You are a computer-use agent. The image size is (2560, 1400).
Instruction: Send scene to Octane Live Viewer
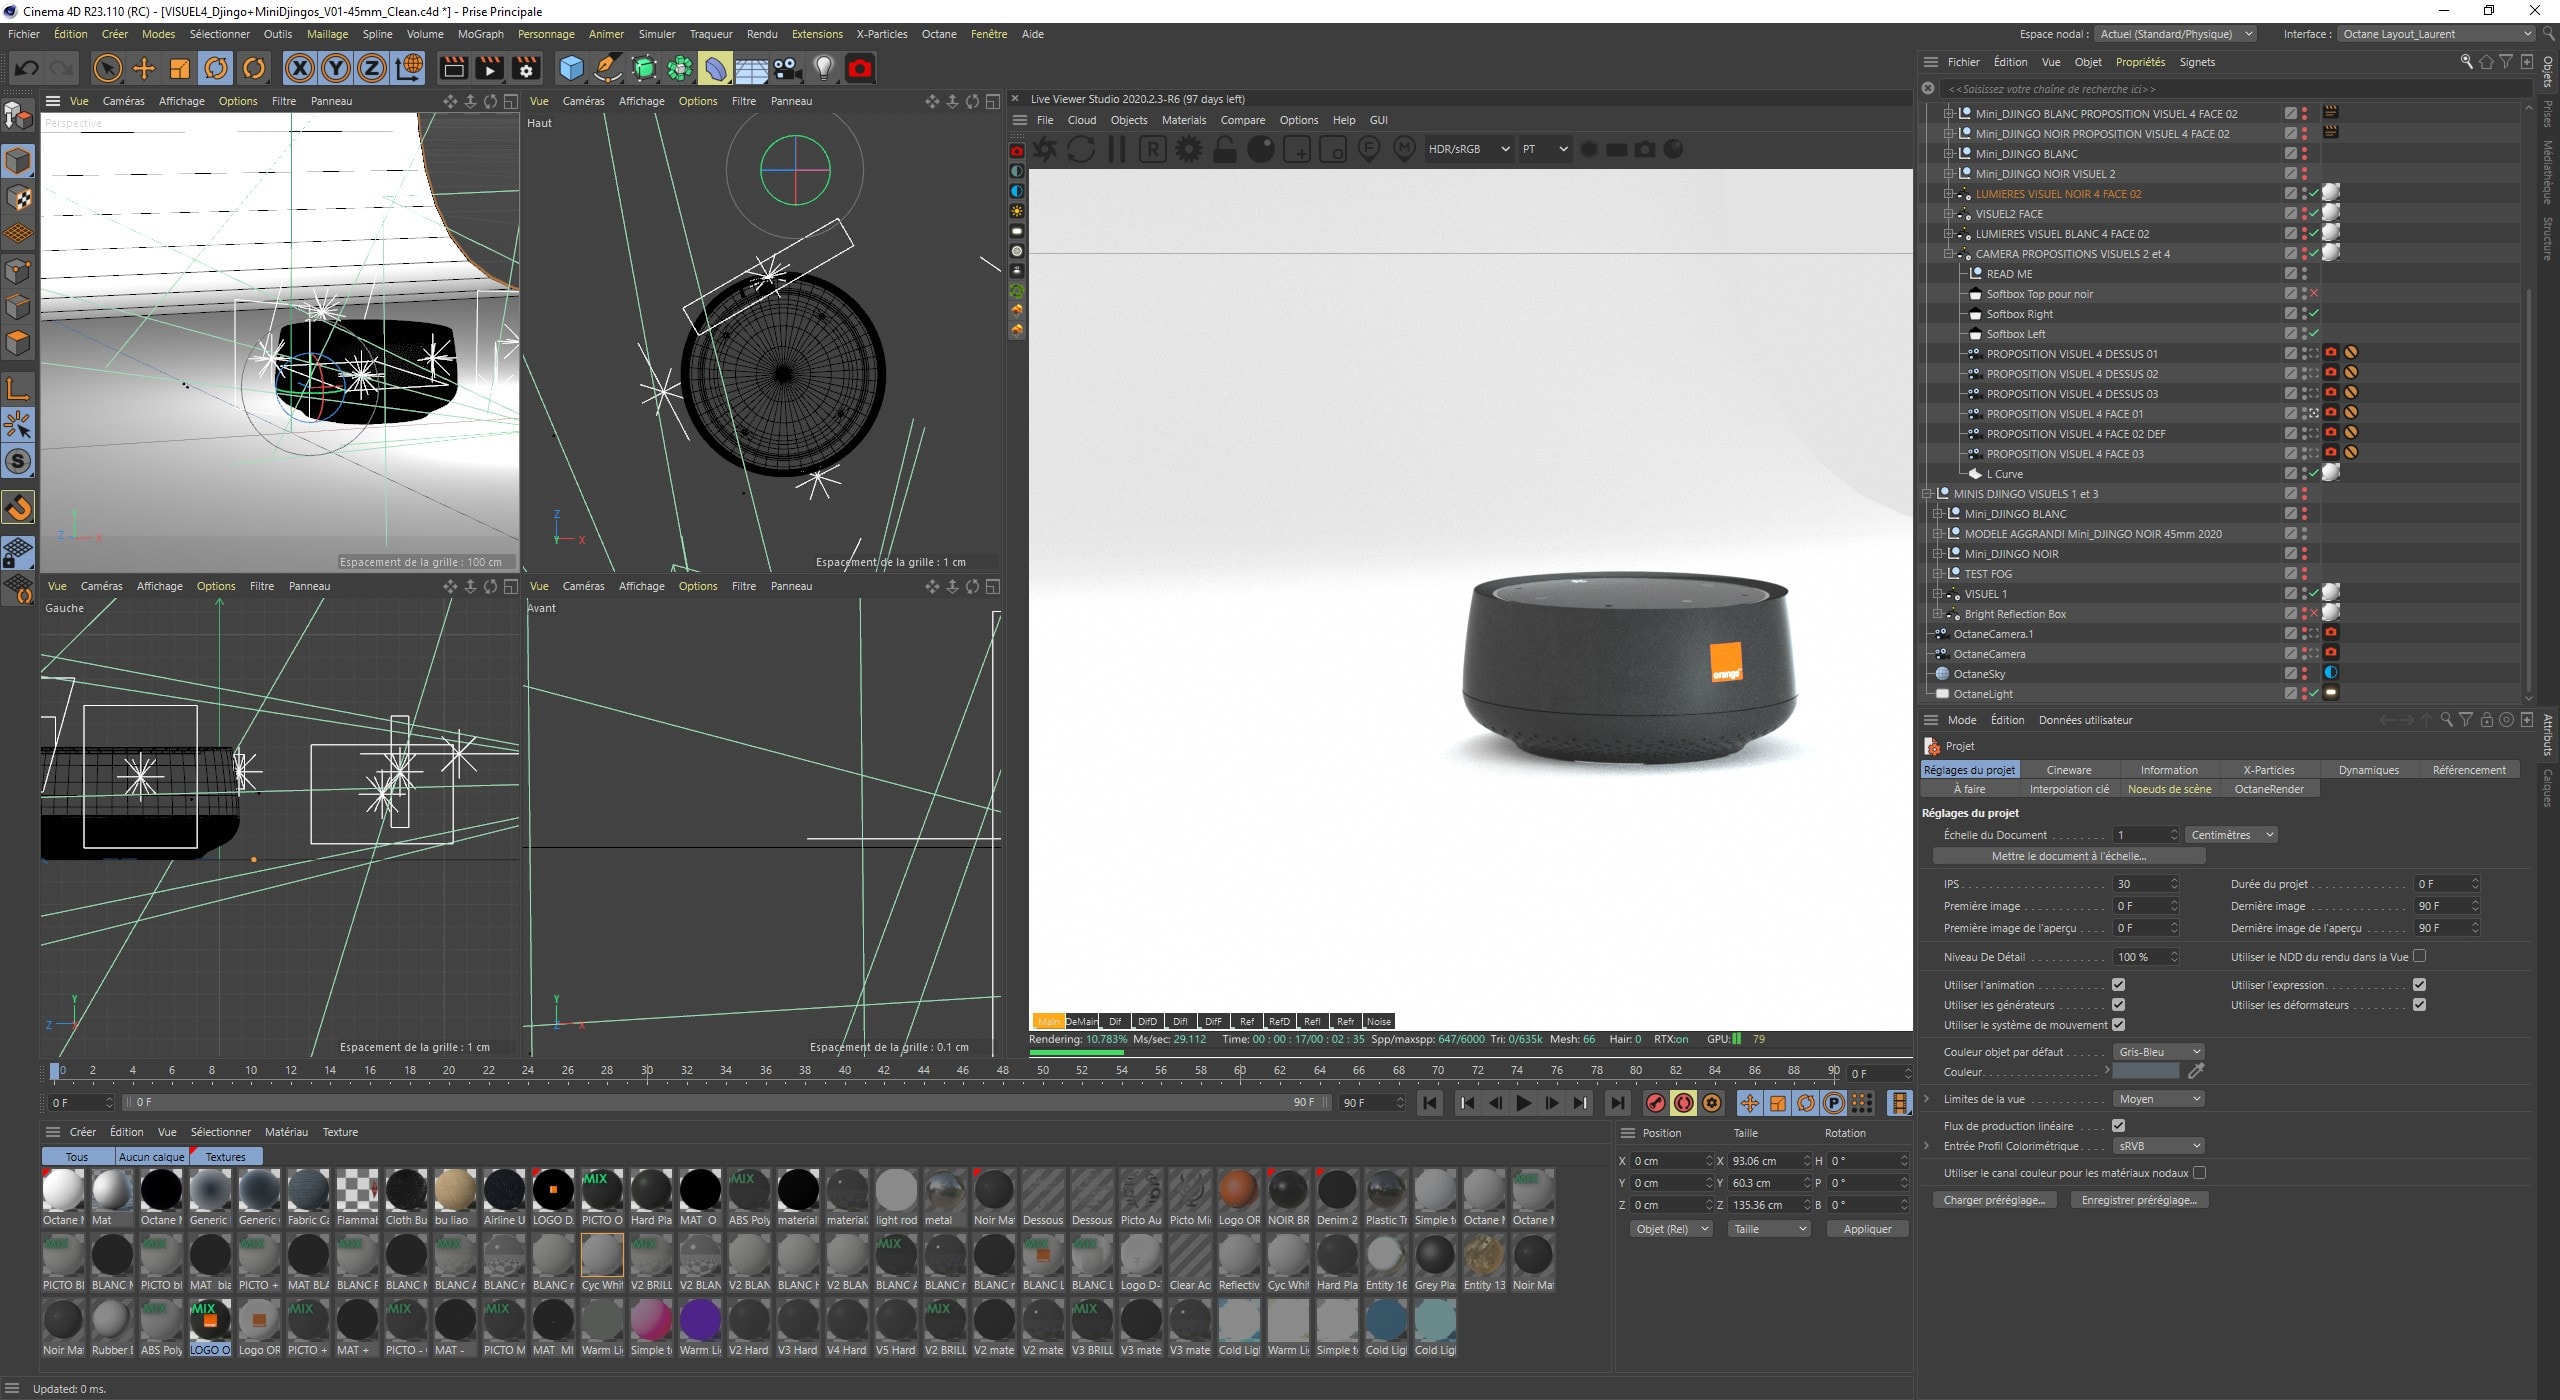click(1045, 150)
